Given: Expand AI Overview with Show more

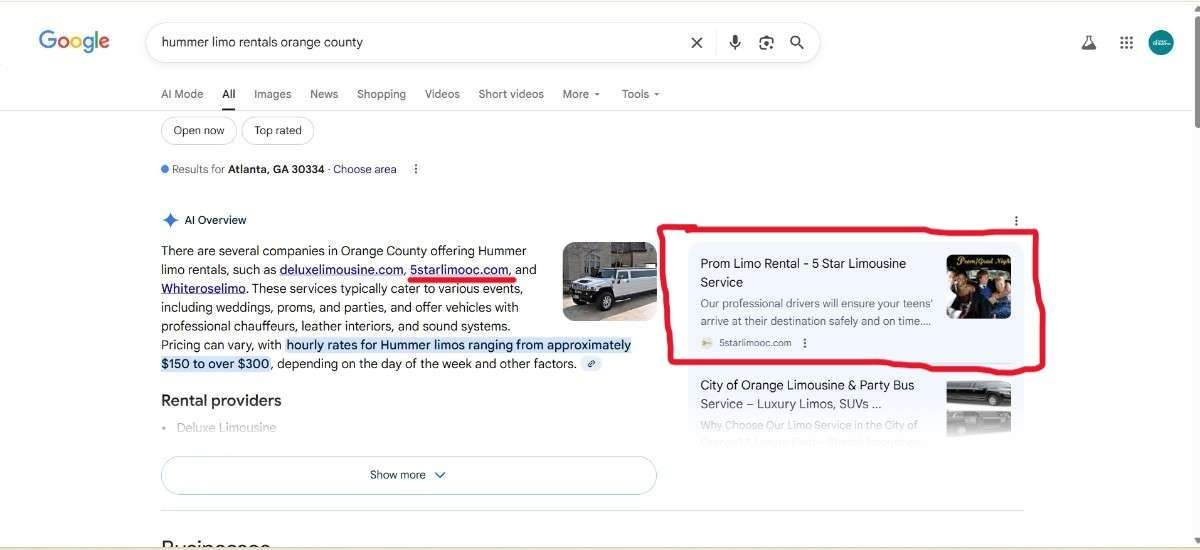Looking at the screenshot, I should (x=408, y=475).
